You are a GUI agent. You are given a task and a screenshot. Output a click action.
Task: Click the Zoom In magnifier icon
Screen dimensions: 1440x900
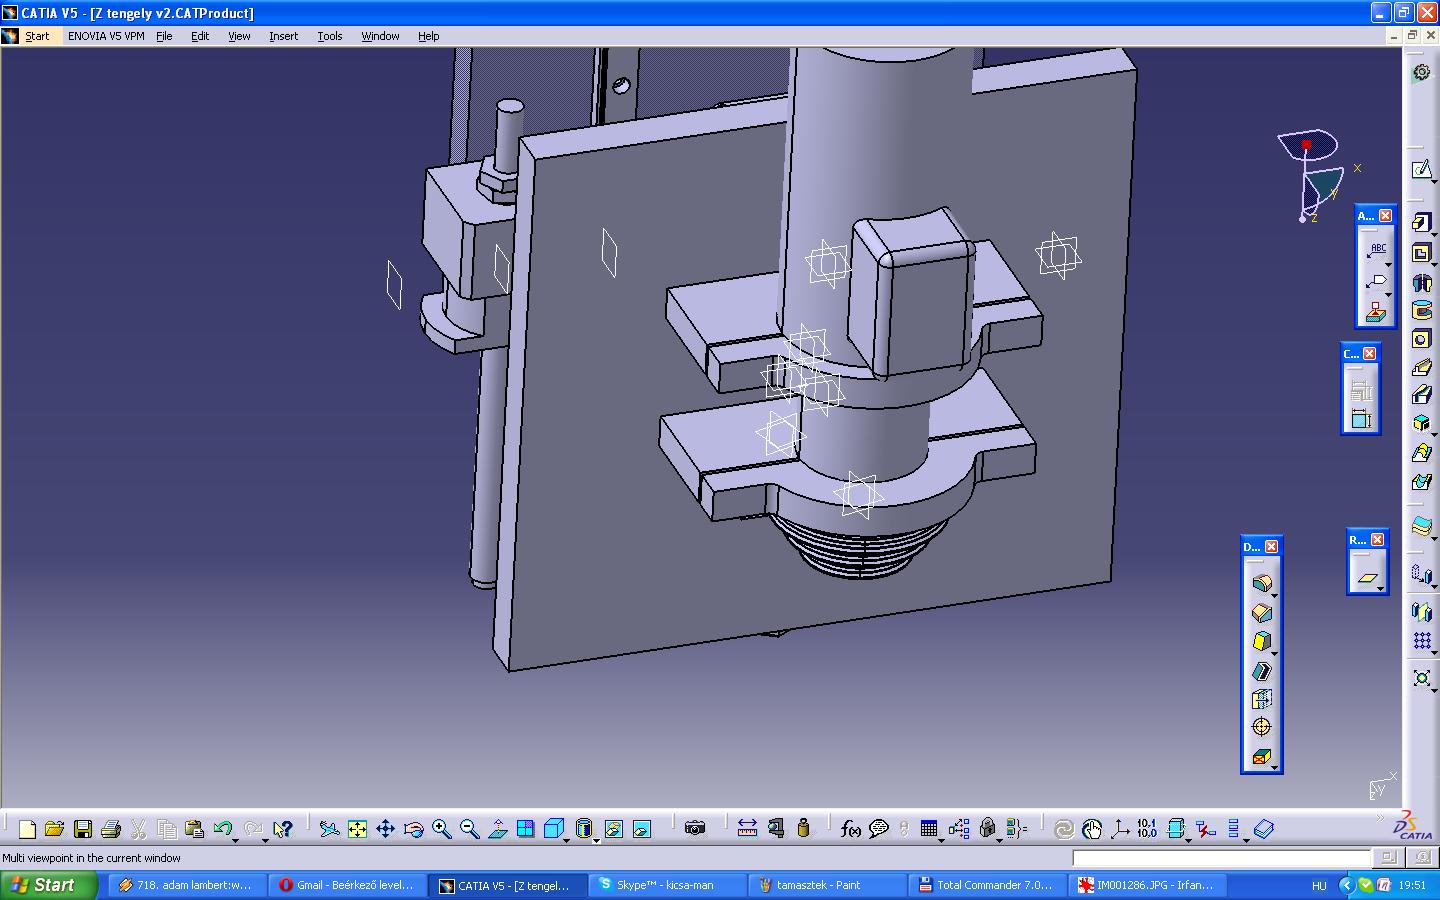pyautogui.click(x=441, y=829)
